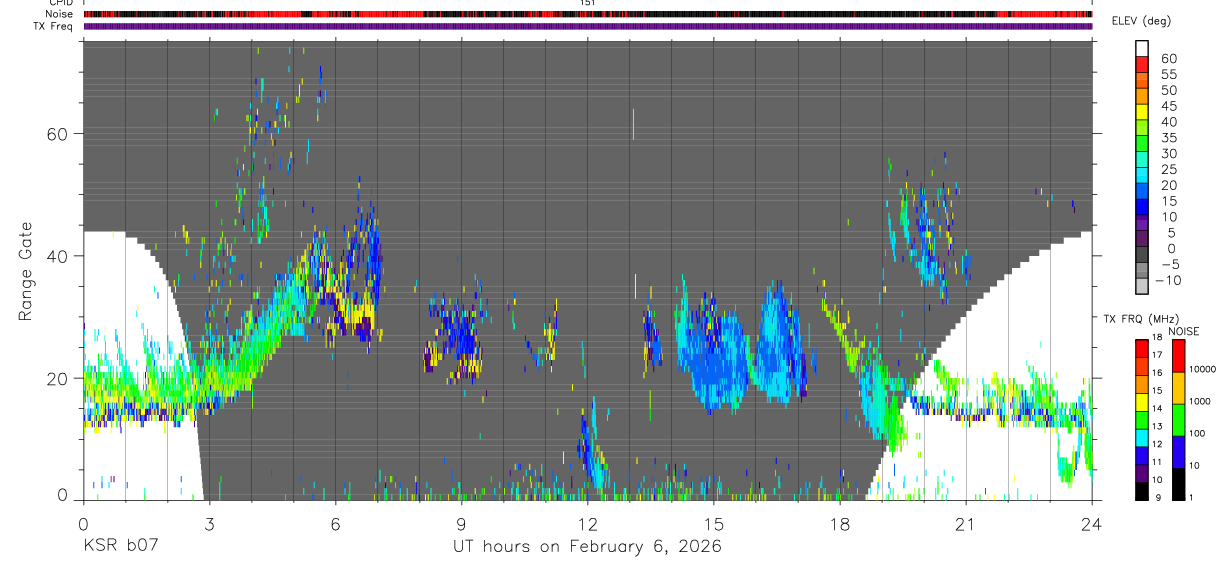Click the 'NOISE' legend title
Image resolution: width=1228 pixels, height=567 pixels.
tap(1184, 331)
